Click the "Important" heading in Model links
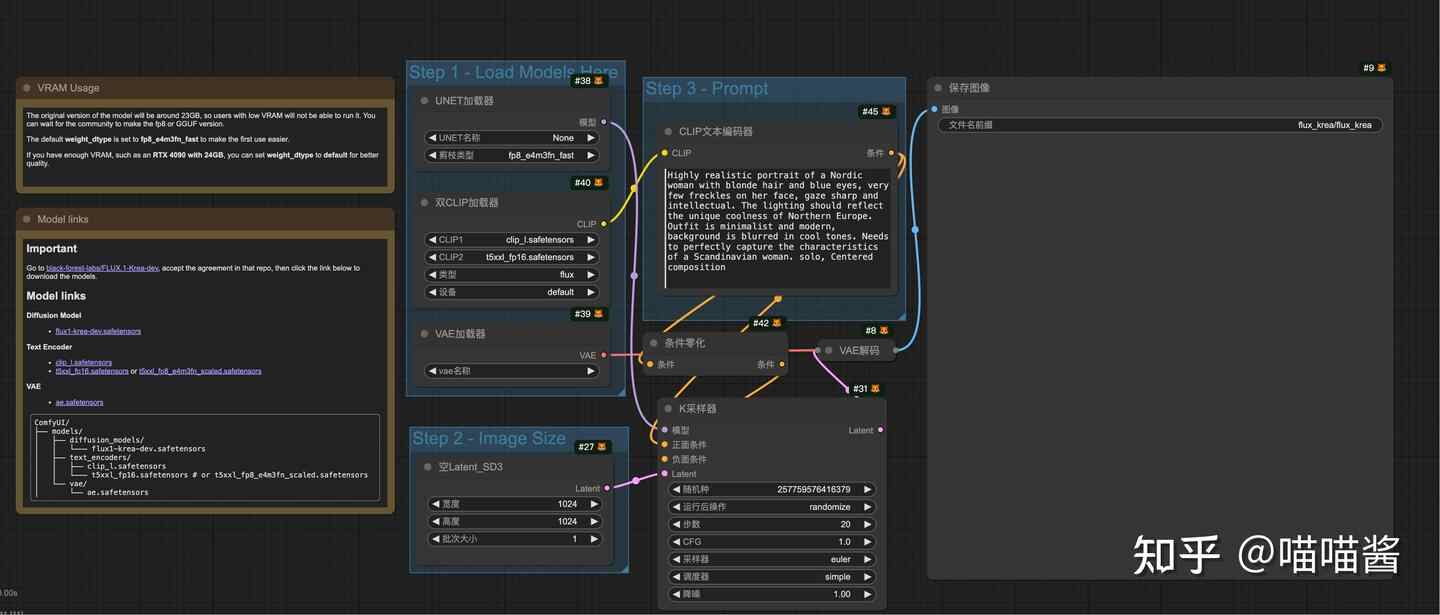Viewport: 1440px width, 615px height. point(52,249)
